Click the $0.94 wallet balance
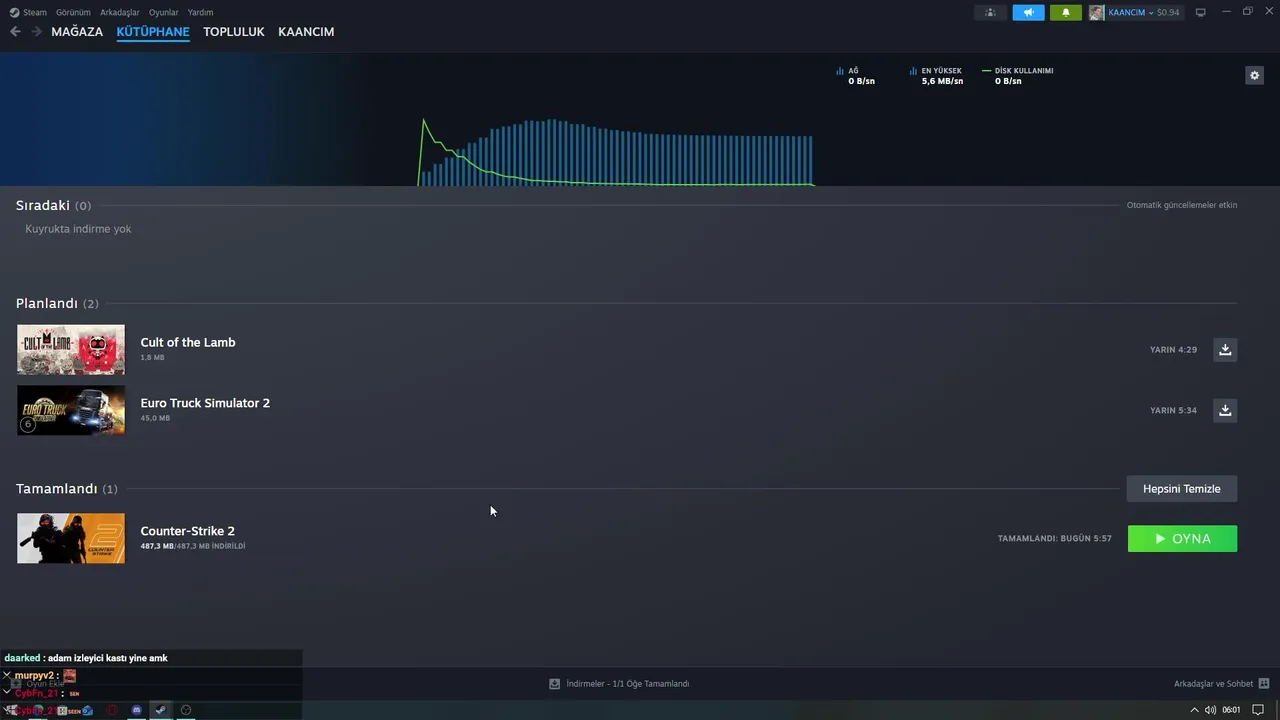Screen dimensions: 1280x720 [1168, 12]
